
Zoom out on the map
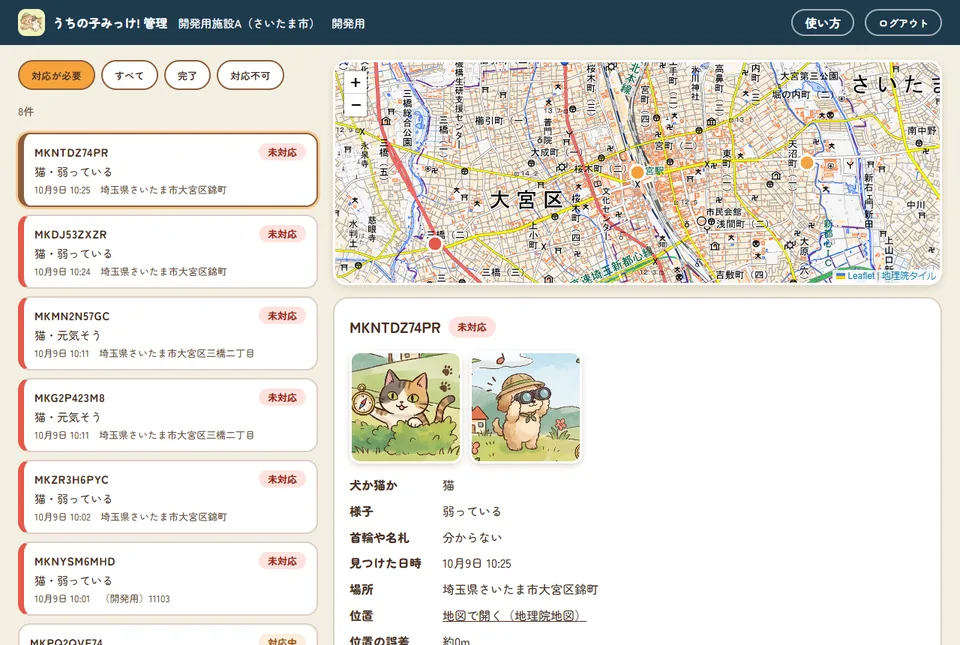pos(356,105)
